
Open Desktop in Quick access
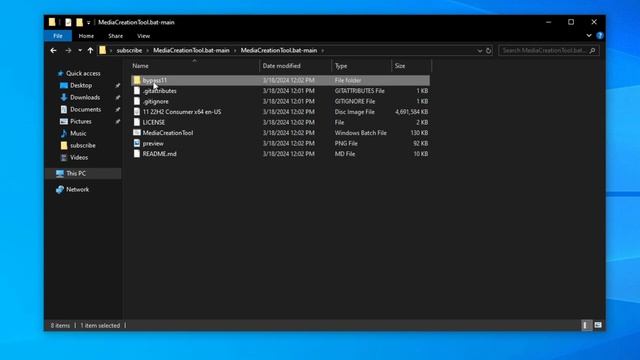81,85
